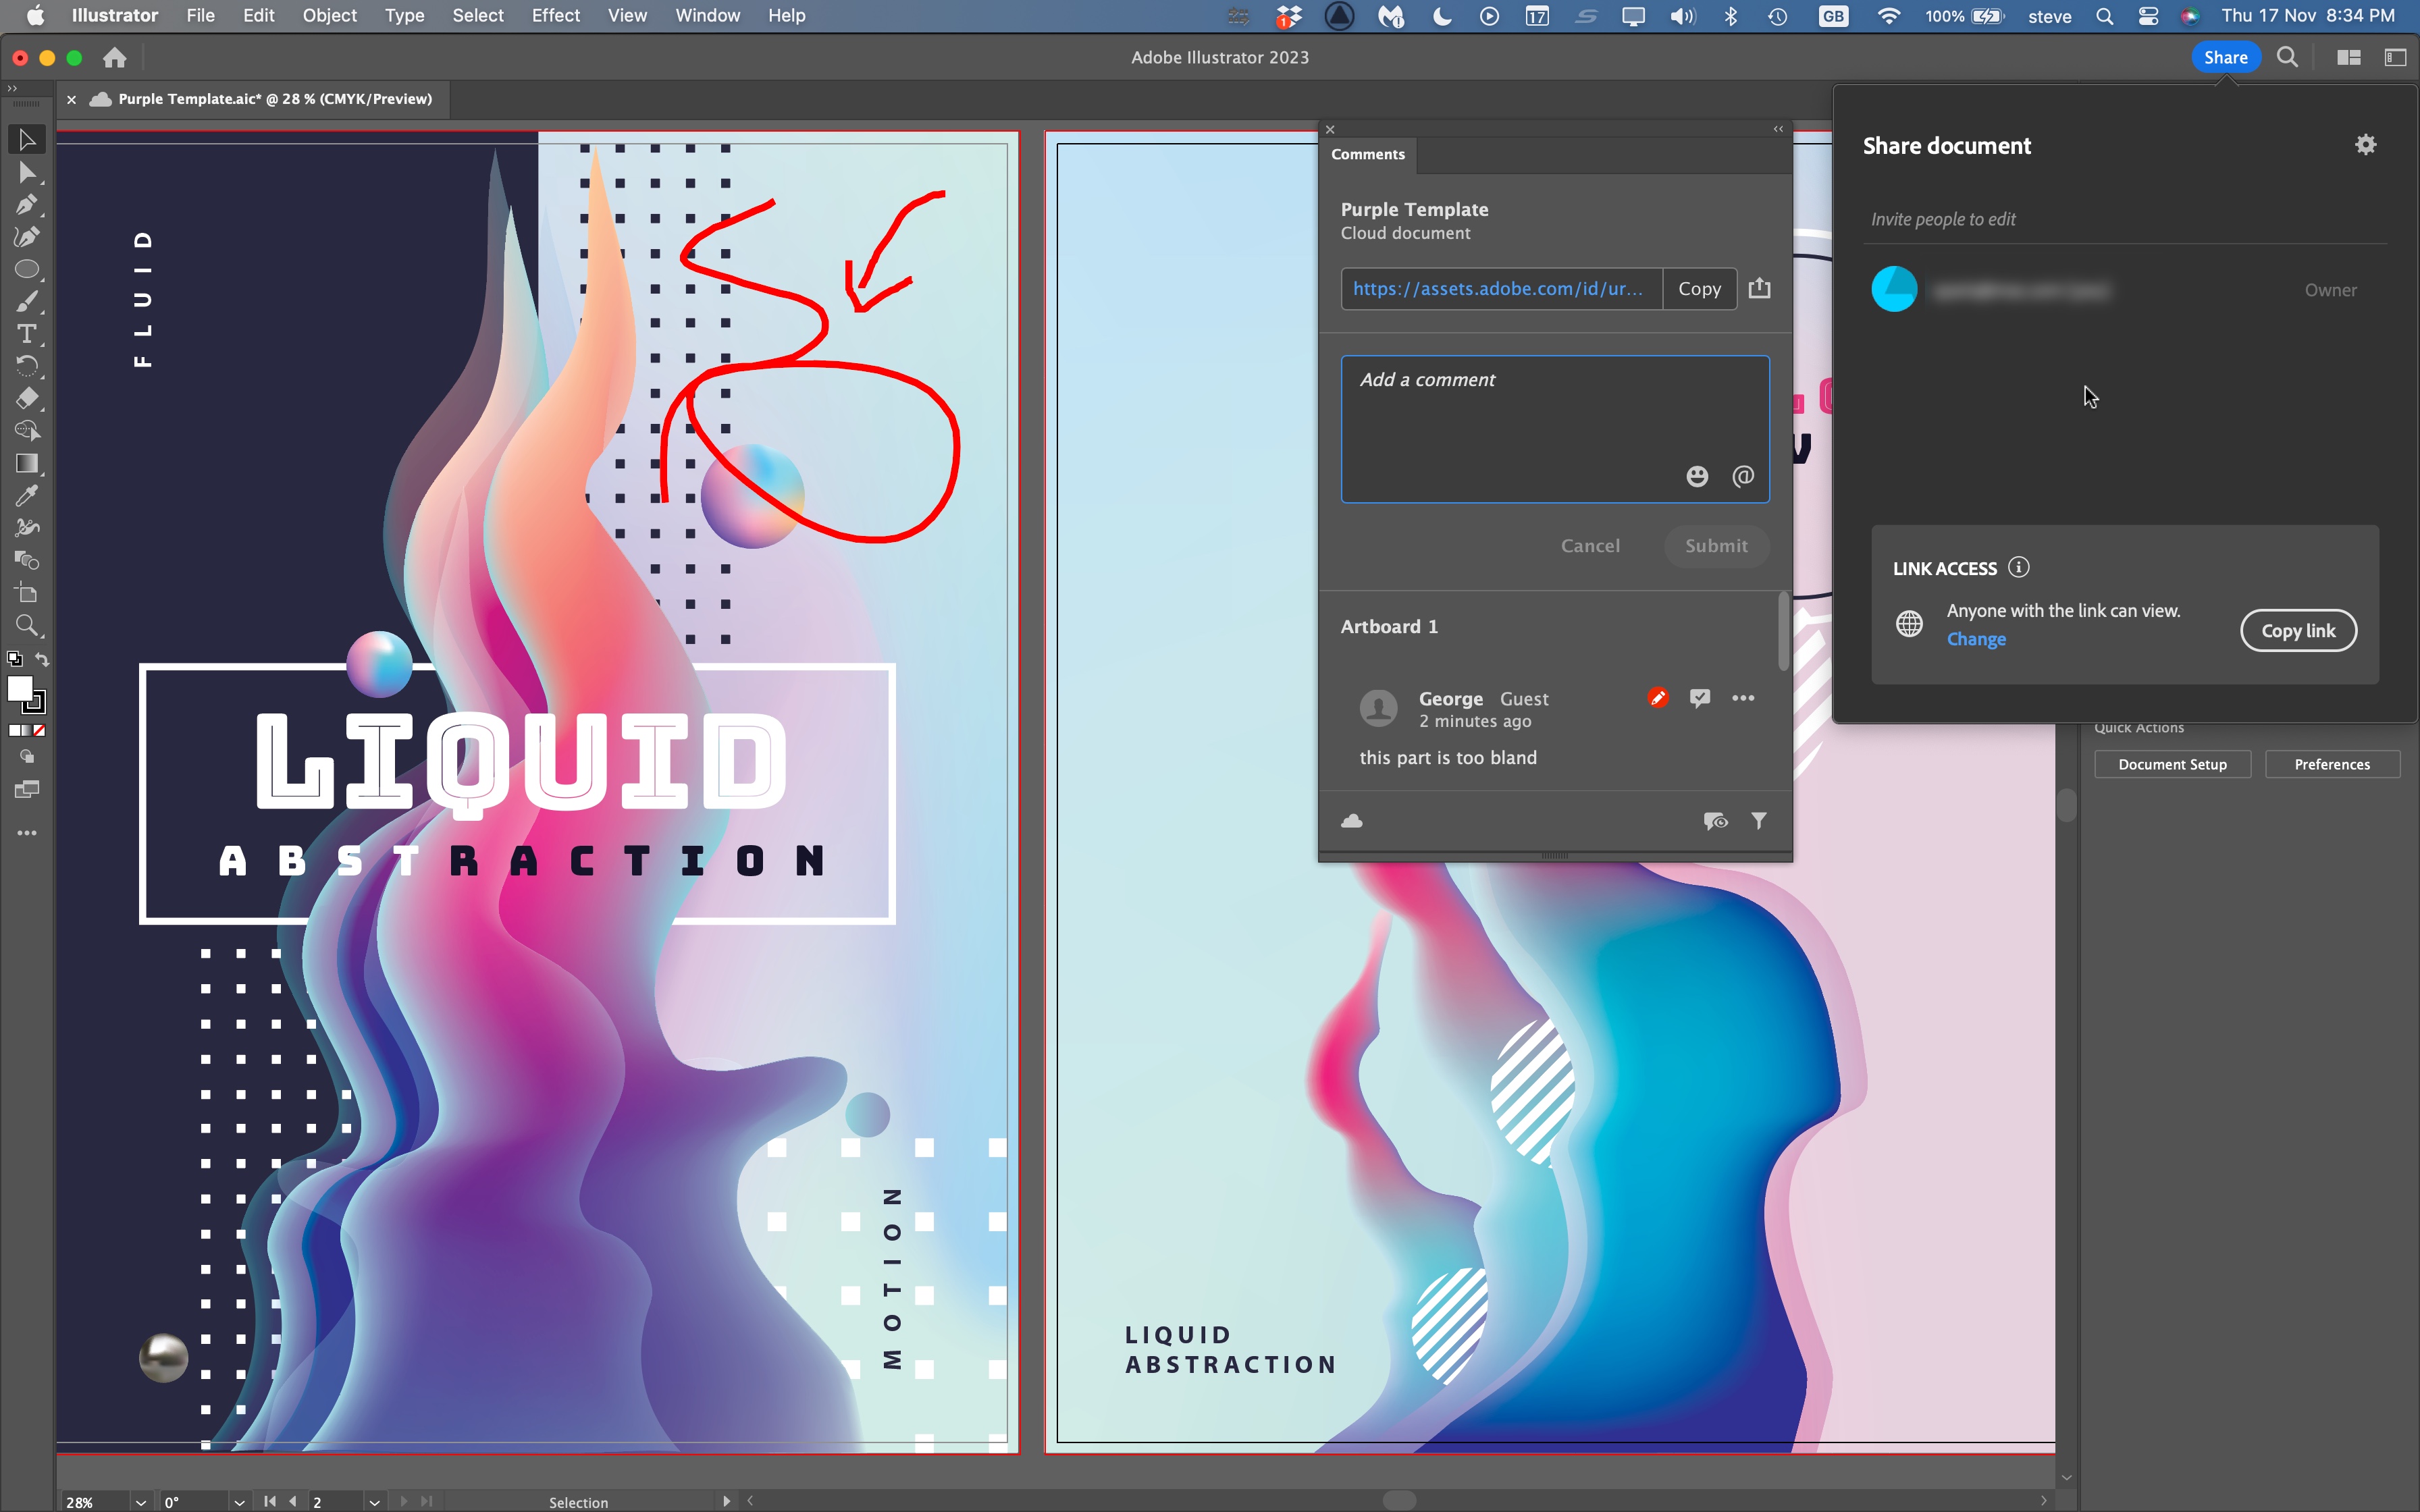This screenshot has width=2420, height=1512.
Task: Select the Type tool
Action: (x=28, y=332)
